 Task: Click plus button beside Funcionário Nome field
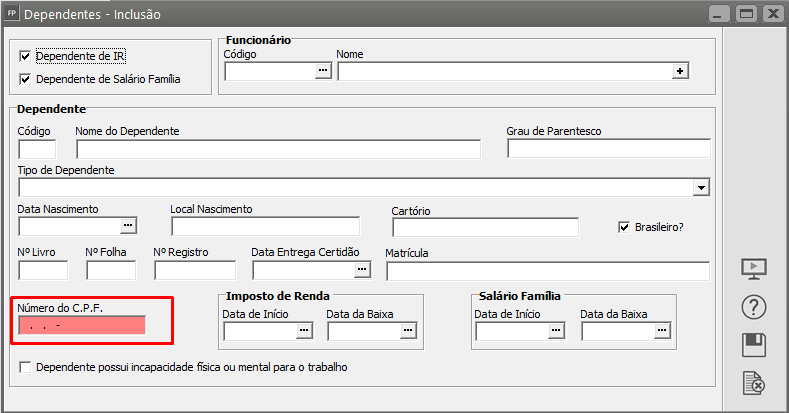point(680,71)
